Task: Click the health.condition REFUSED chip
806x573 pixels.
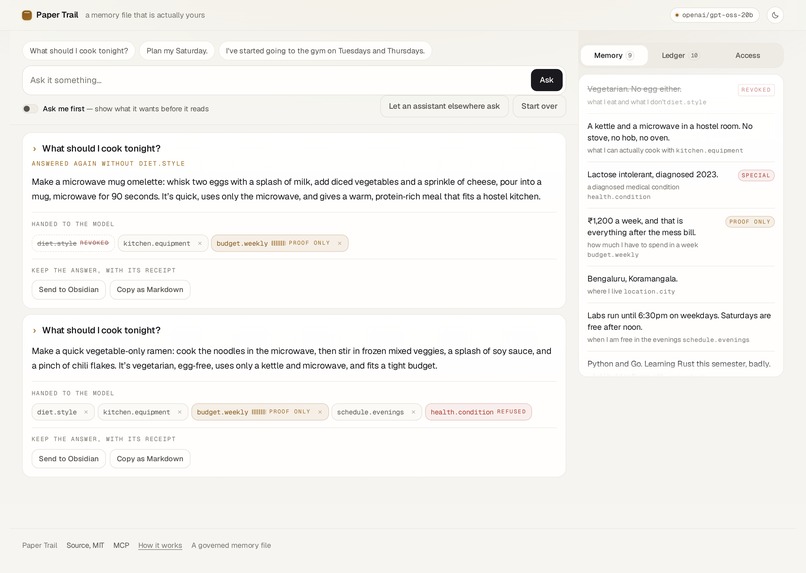Action: coord(479,412)
